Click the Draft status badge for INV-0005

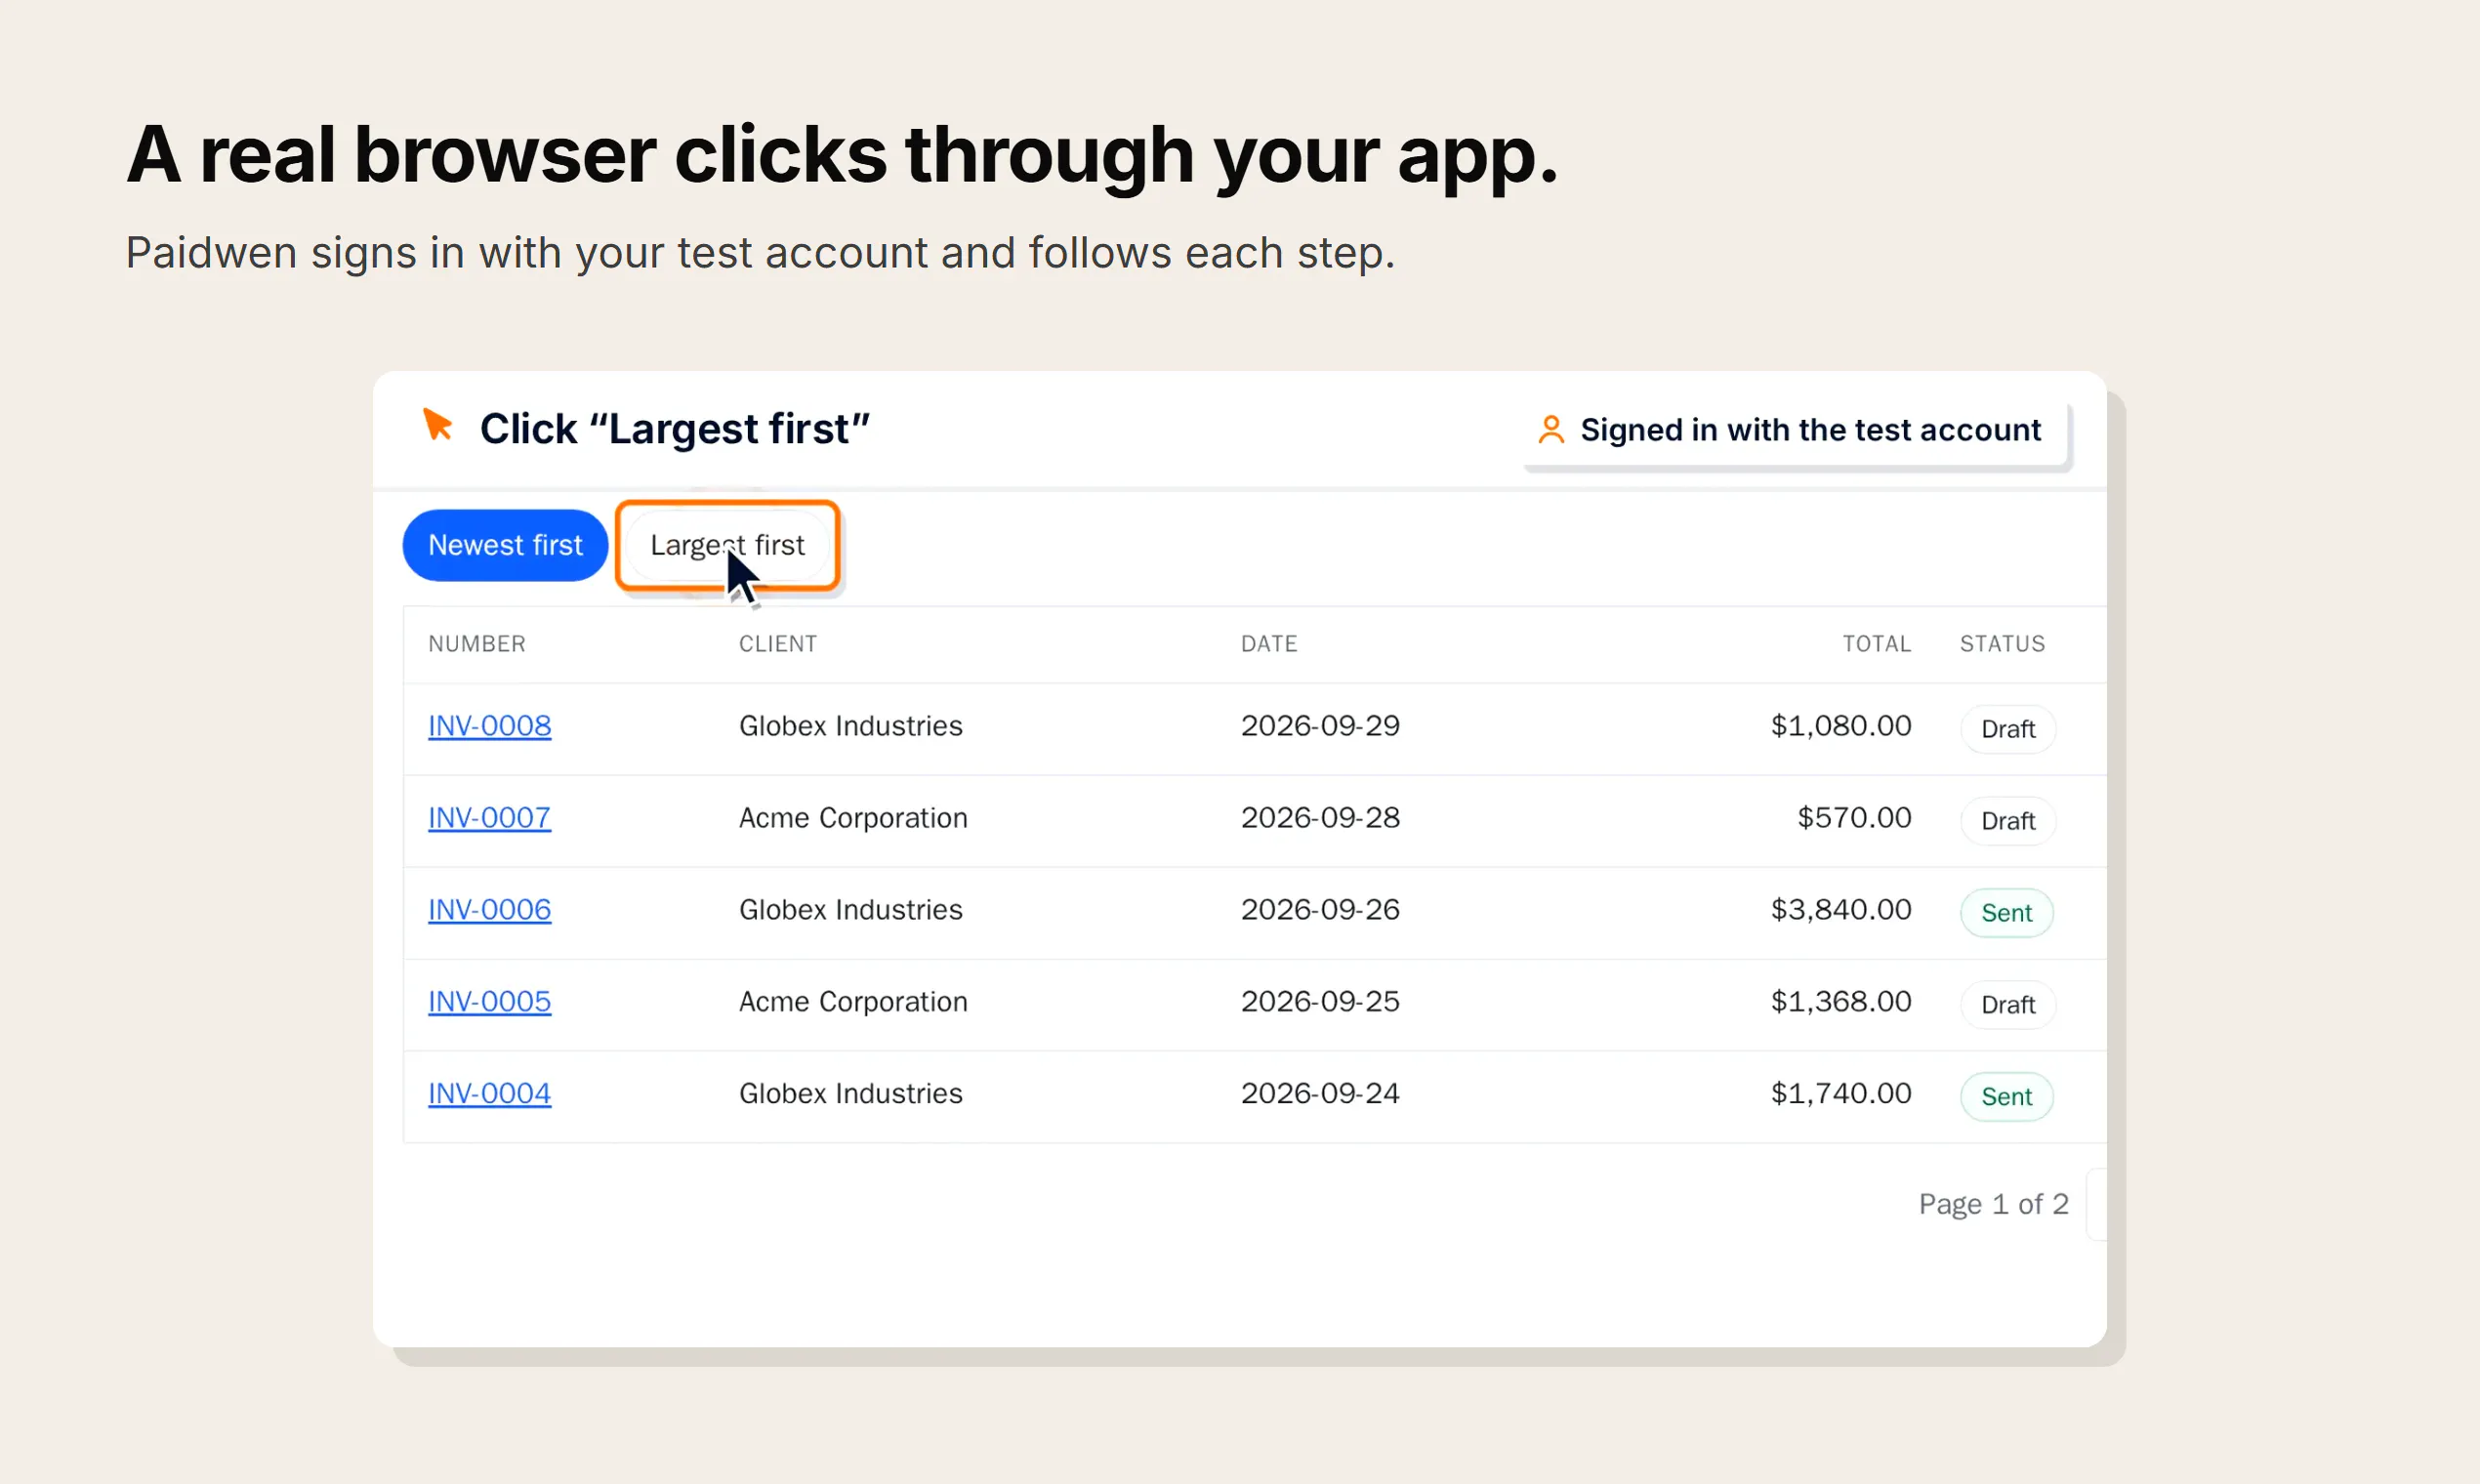pyautogui.click(x=2008, y=1005)
